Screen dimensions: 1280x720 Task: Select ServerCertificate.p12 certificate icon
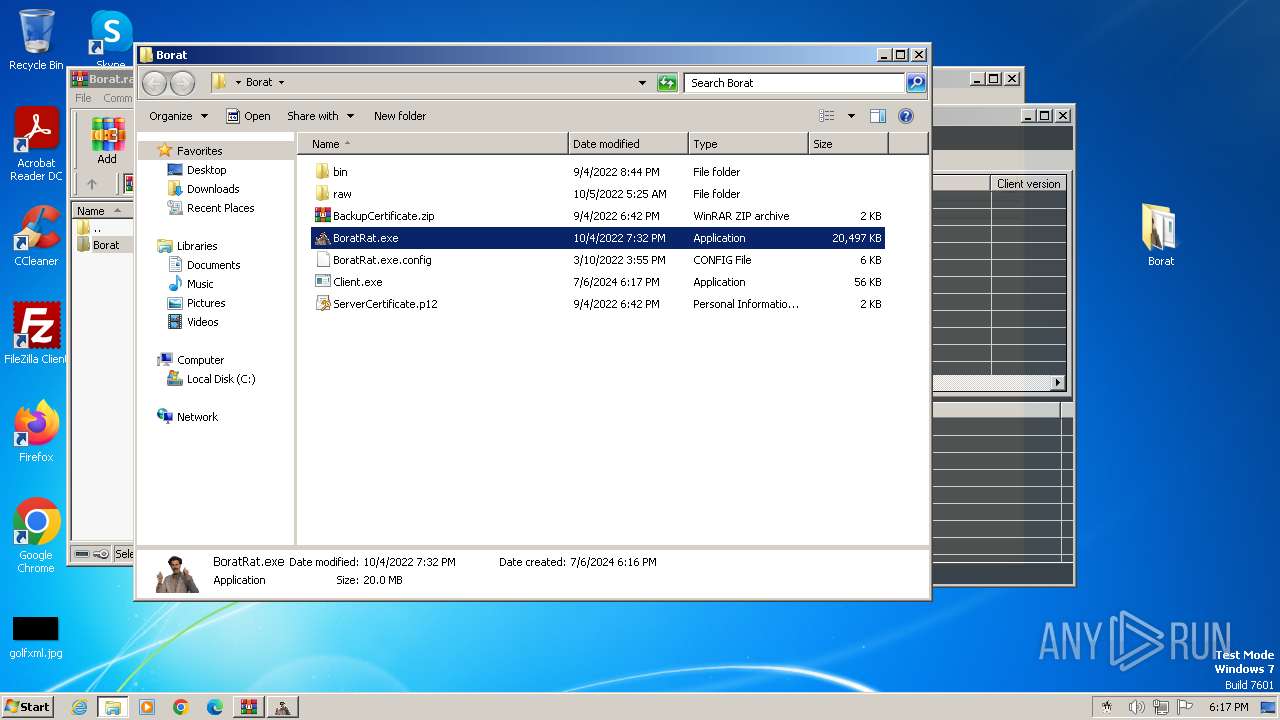[x=322, y=304]
